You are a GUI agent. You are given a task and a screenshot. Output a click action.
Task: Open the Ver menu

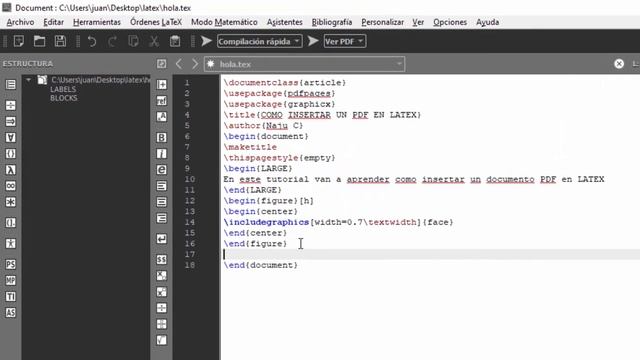[x=418, y=22]
